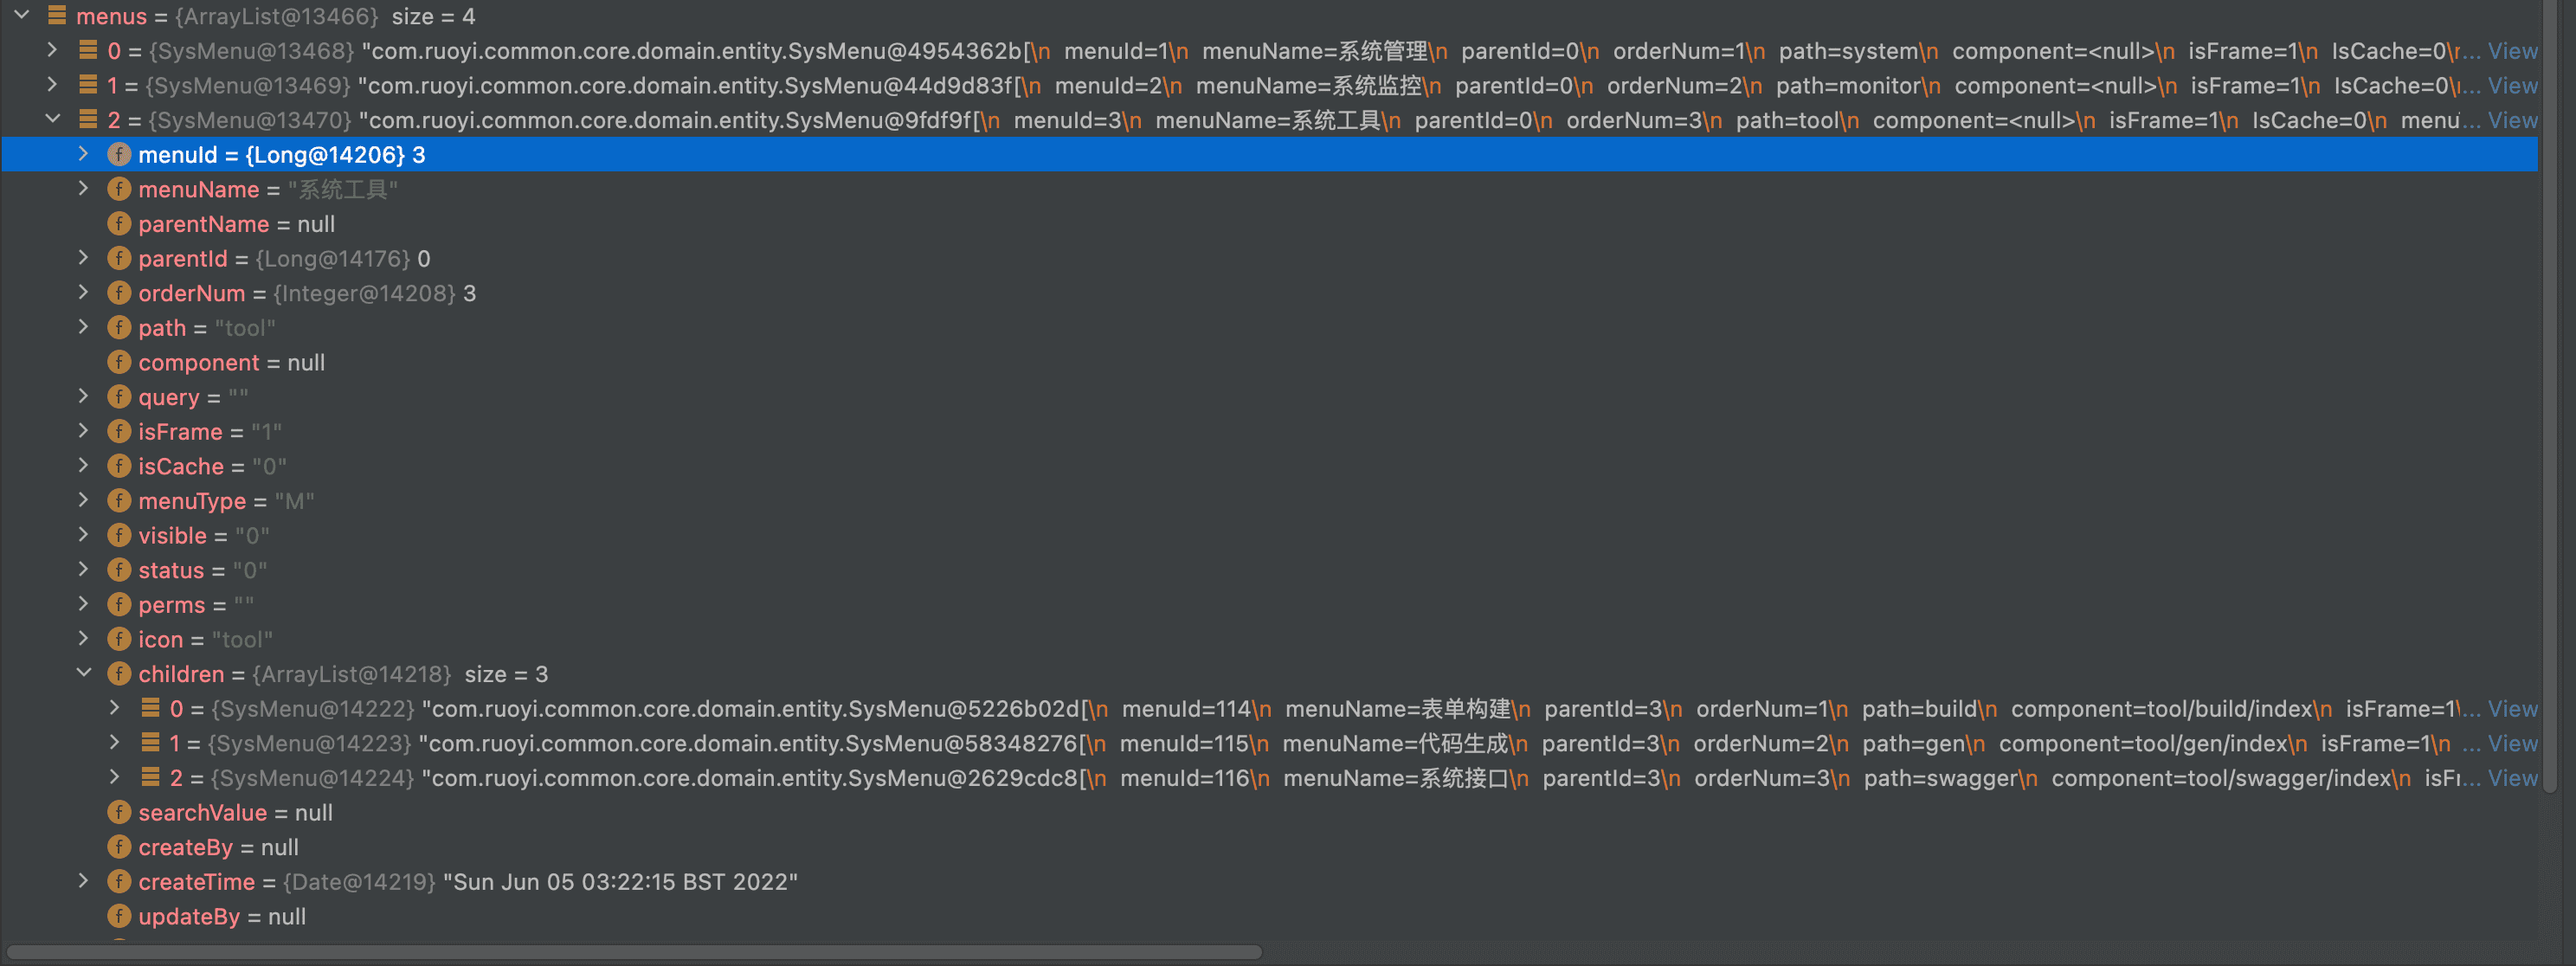This screenshot has height=966, width=2576.
Task: Expand child 2 系统接口 node
Action: point(115,777)
